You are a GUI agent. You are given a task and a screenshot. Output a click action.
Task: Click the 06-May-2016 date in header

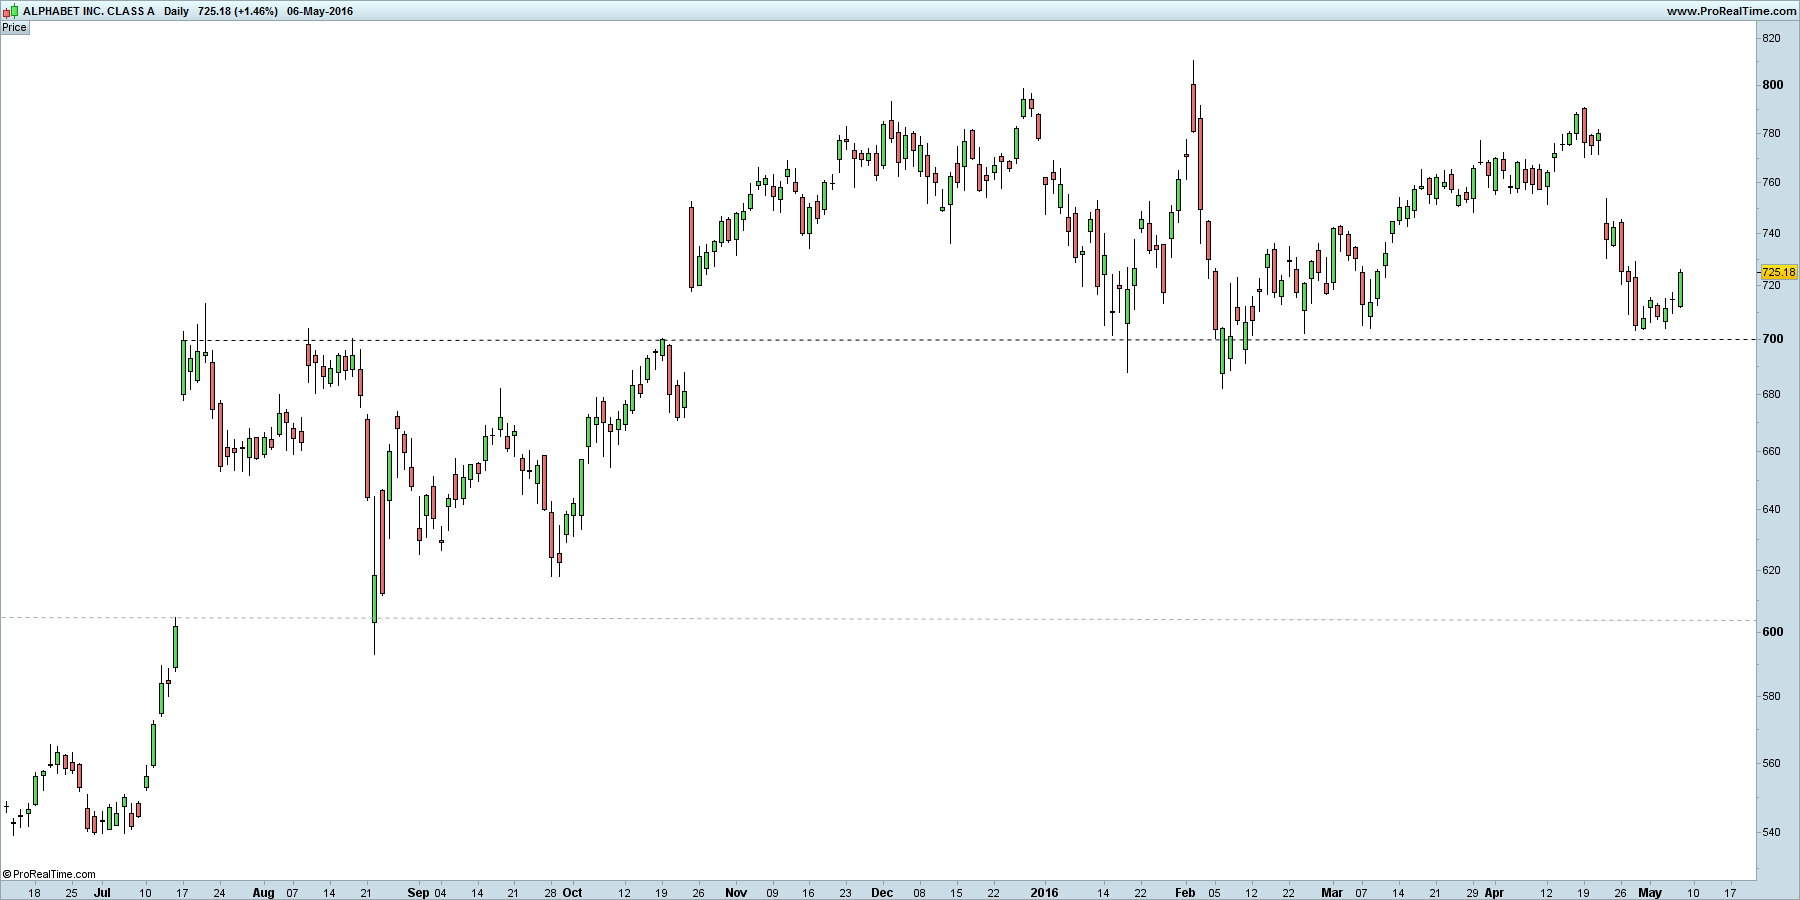click(320, 11)
